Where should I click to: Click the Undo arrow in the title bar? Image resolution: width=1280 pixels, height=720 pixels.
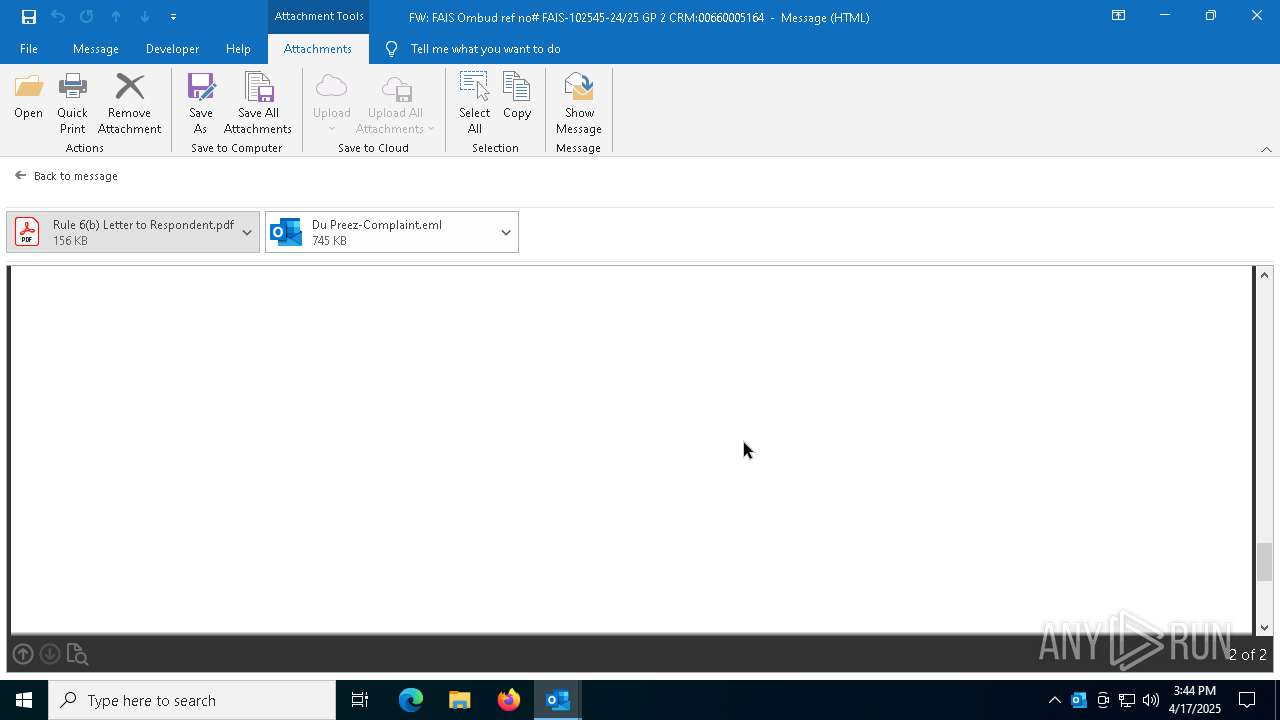pyautogui.click(x=58, y=17)
